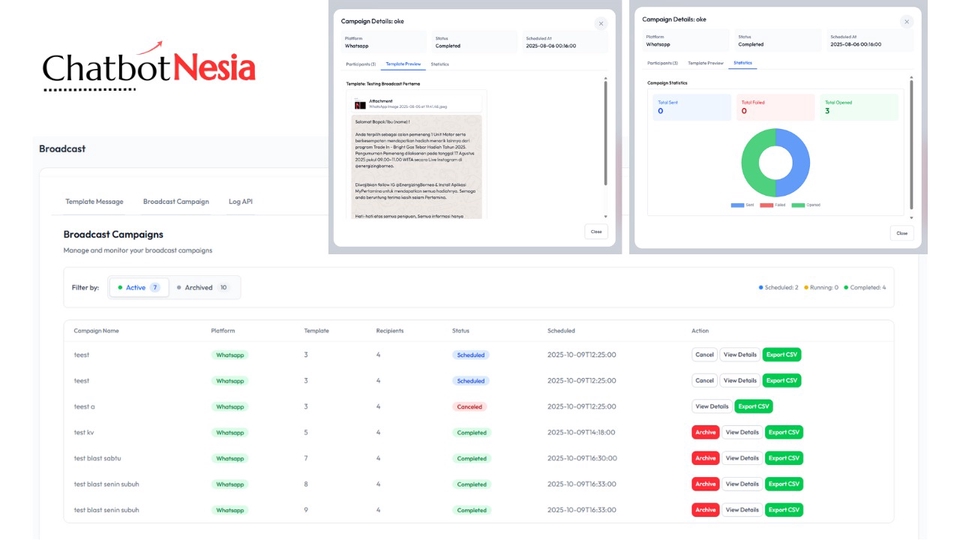Viewport: 960px width, 540px height.
Task: Open Participants (3) tab in Template Preview dialog
Action: pos(360,64)
